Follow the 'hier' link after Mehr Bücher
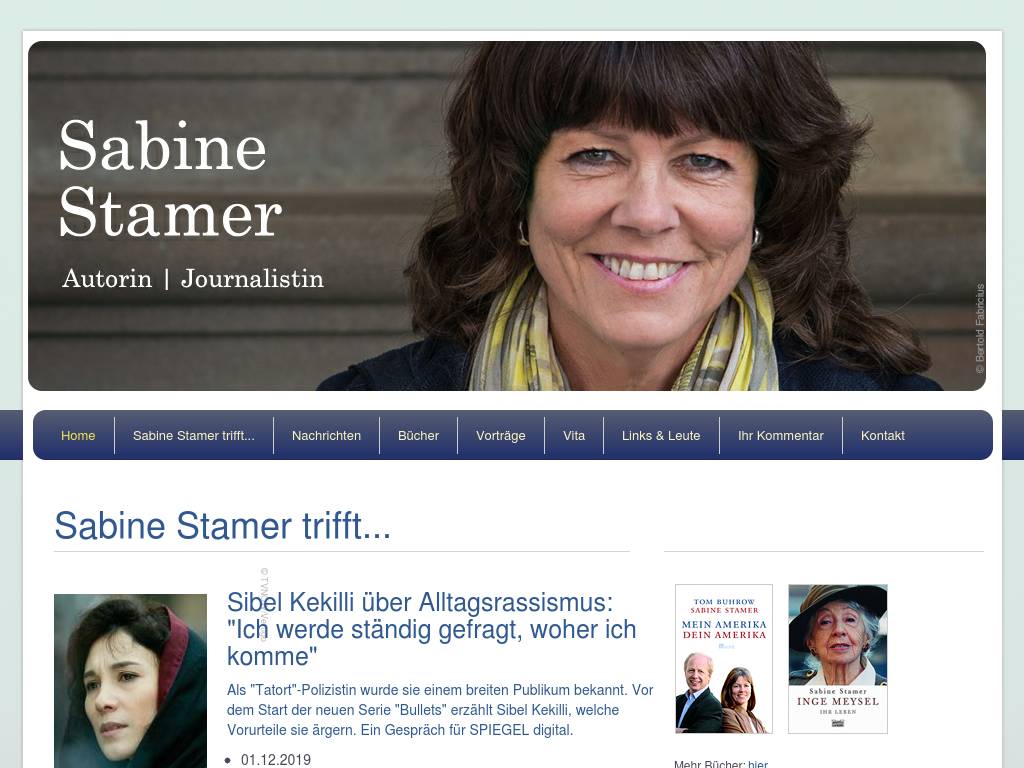Image resolution: width=1024 pixels, height=768 pixels. point(758,763)
